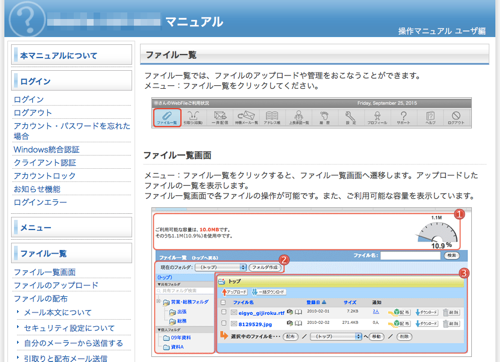This screenshot has height=362, width=500.
Task: Click the フォルダ作成 button
Action: pyautogui.click(x=266, y=267)
